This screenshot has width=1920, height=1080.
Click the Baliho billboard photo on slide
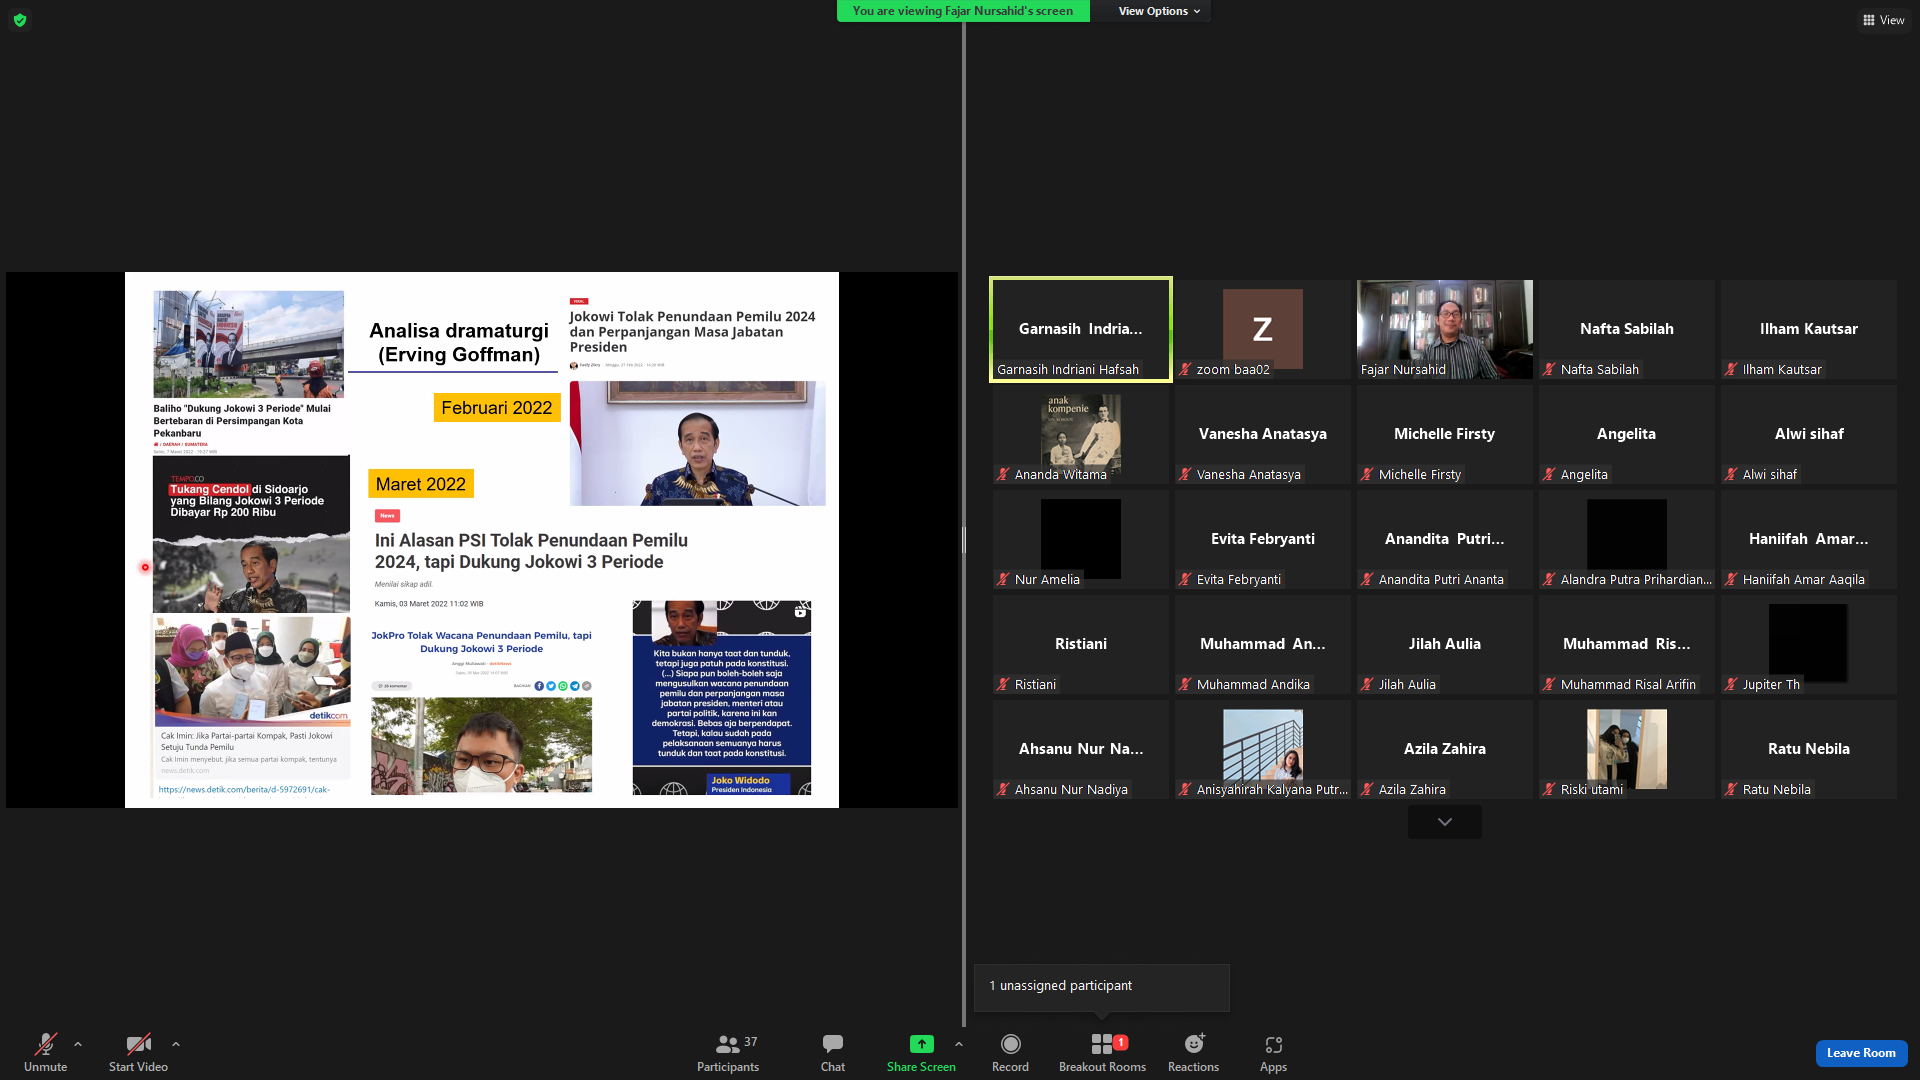248,344
